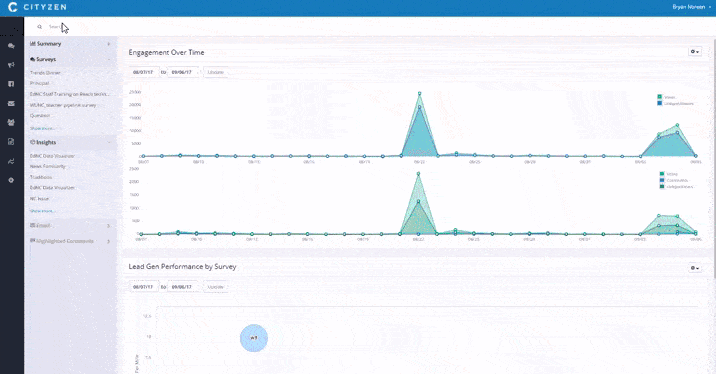Open the WUNC_teacher pipeline survey
The width and height of the screenshot is (716, 374).
point(63,105)
